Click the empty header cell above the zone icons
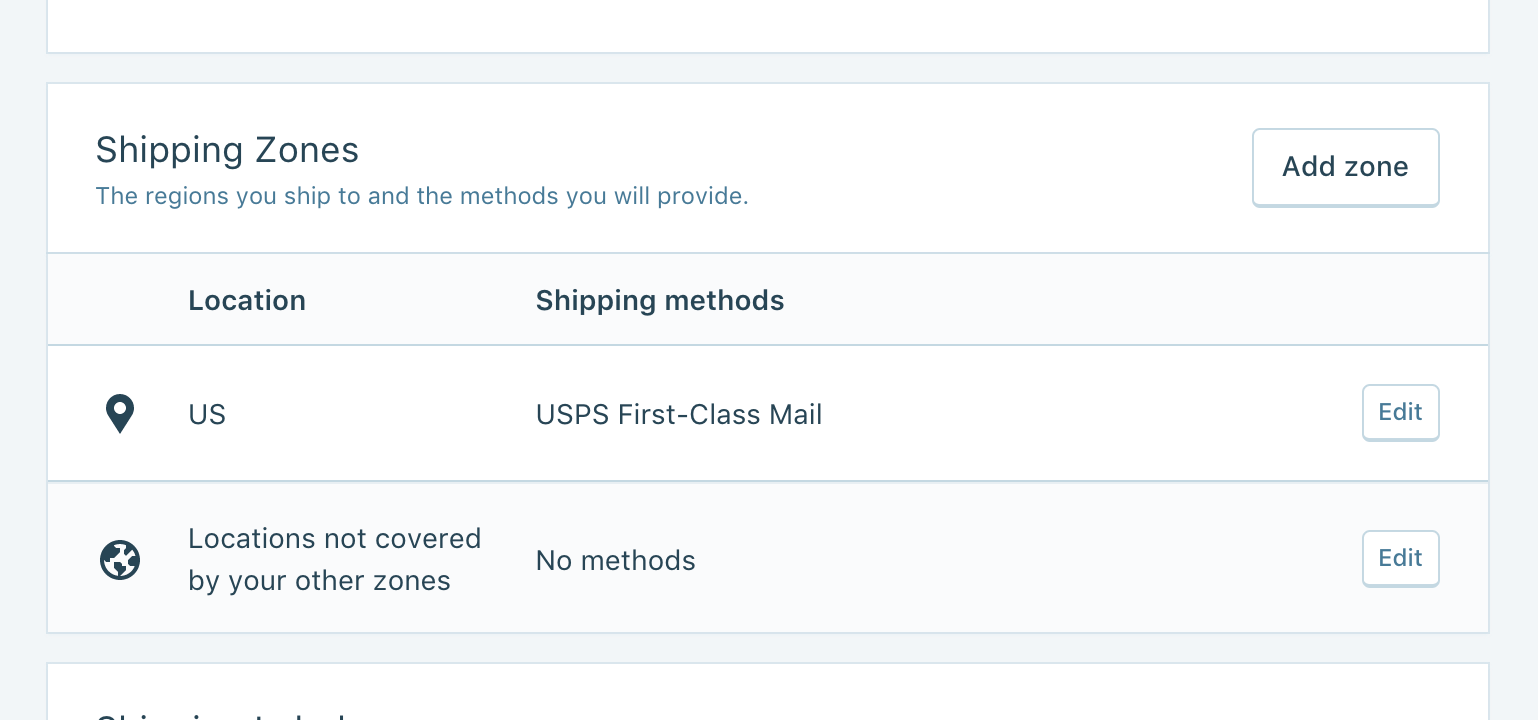Viewport: 1538px width, 720px height. point(118,300)
